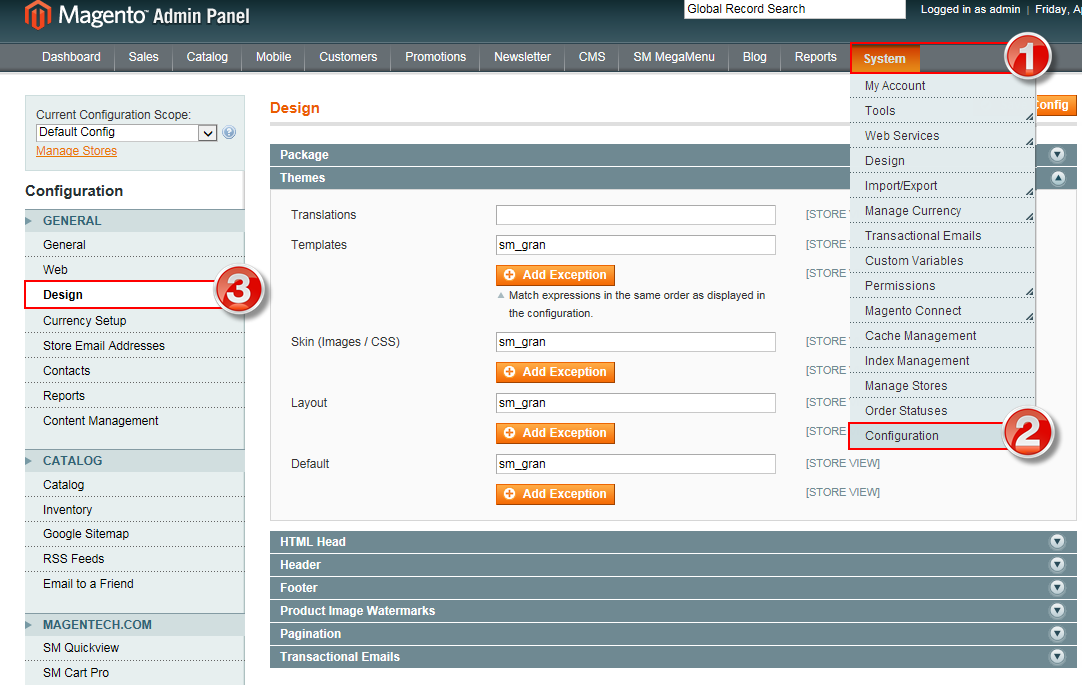Expand the HTML Head section arrow icon
This screenshot has width=1082, height=685.
click(x=1057, y=542)
